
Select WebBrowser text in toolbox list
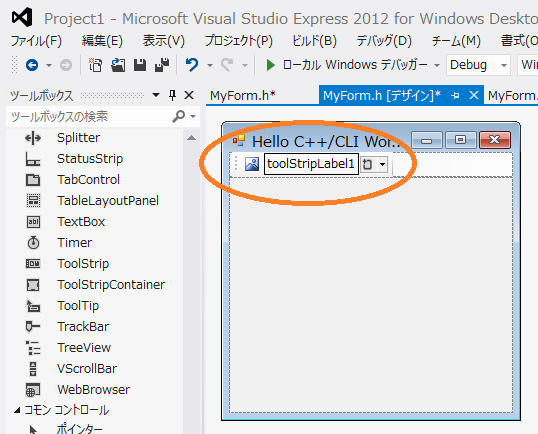pyautogui.click(x=94, y=390)
